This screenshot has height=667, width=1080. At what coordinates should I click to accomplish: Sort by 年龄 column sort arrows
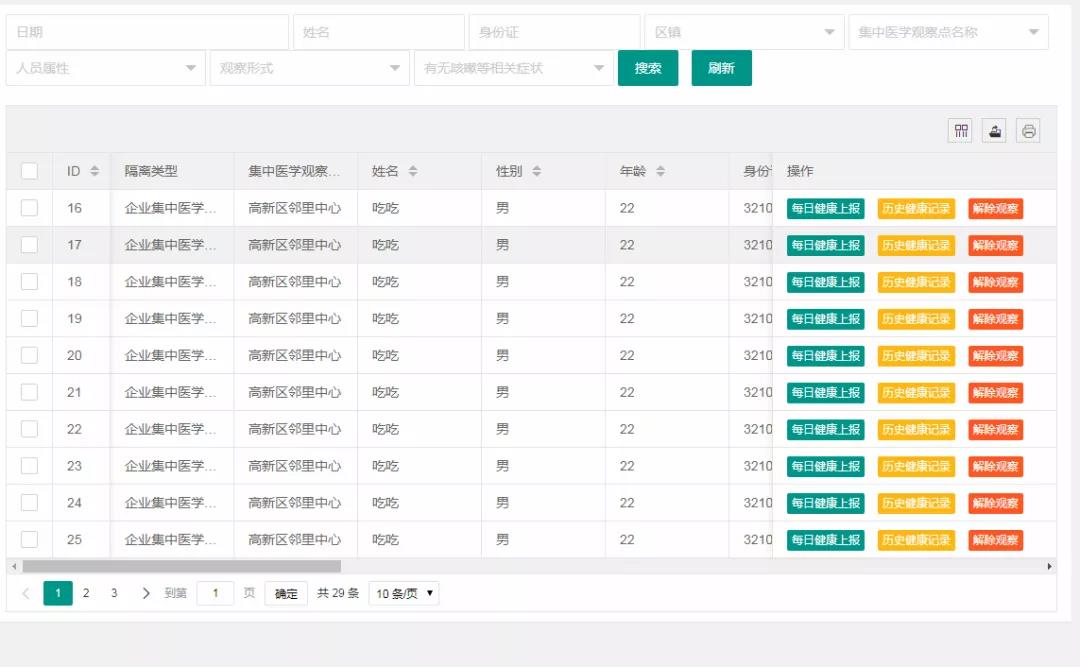click(660, 171)
